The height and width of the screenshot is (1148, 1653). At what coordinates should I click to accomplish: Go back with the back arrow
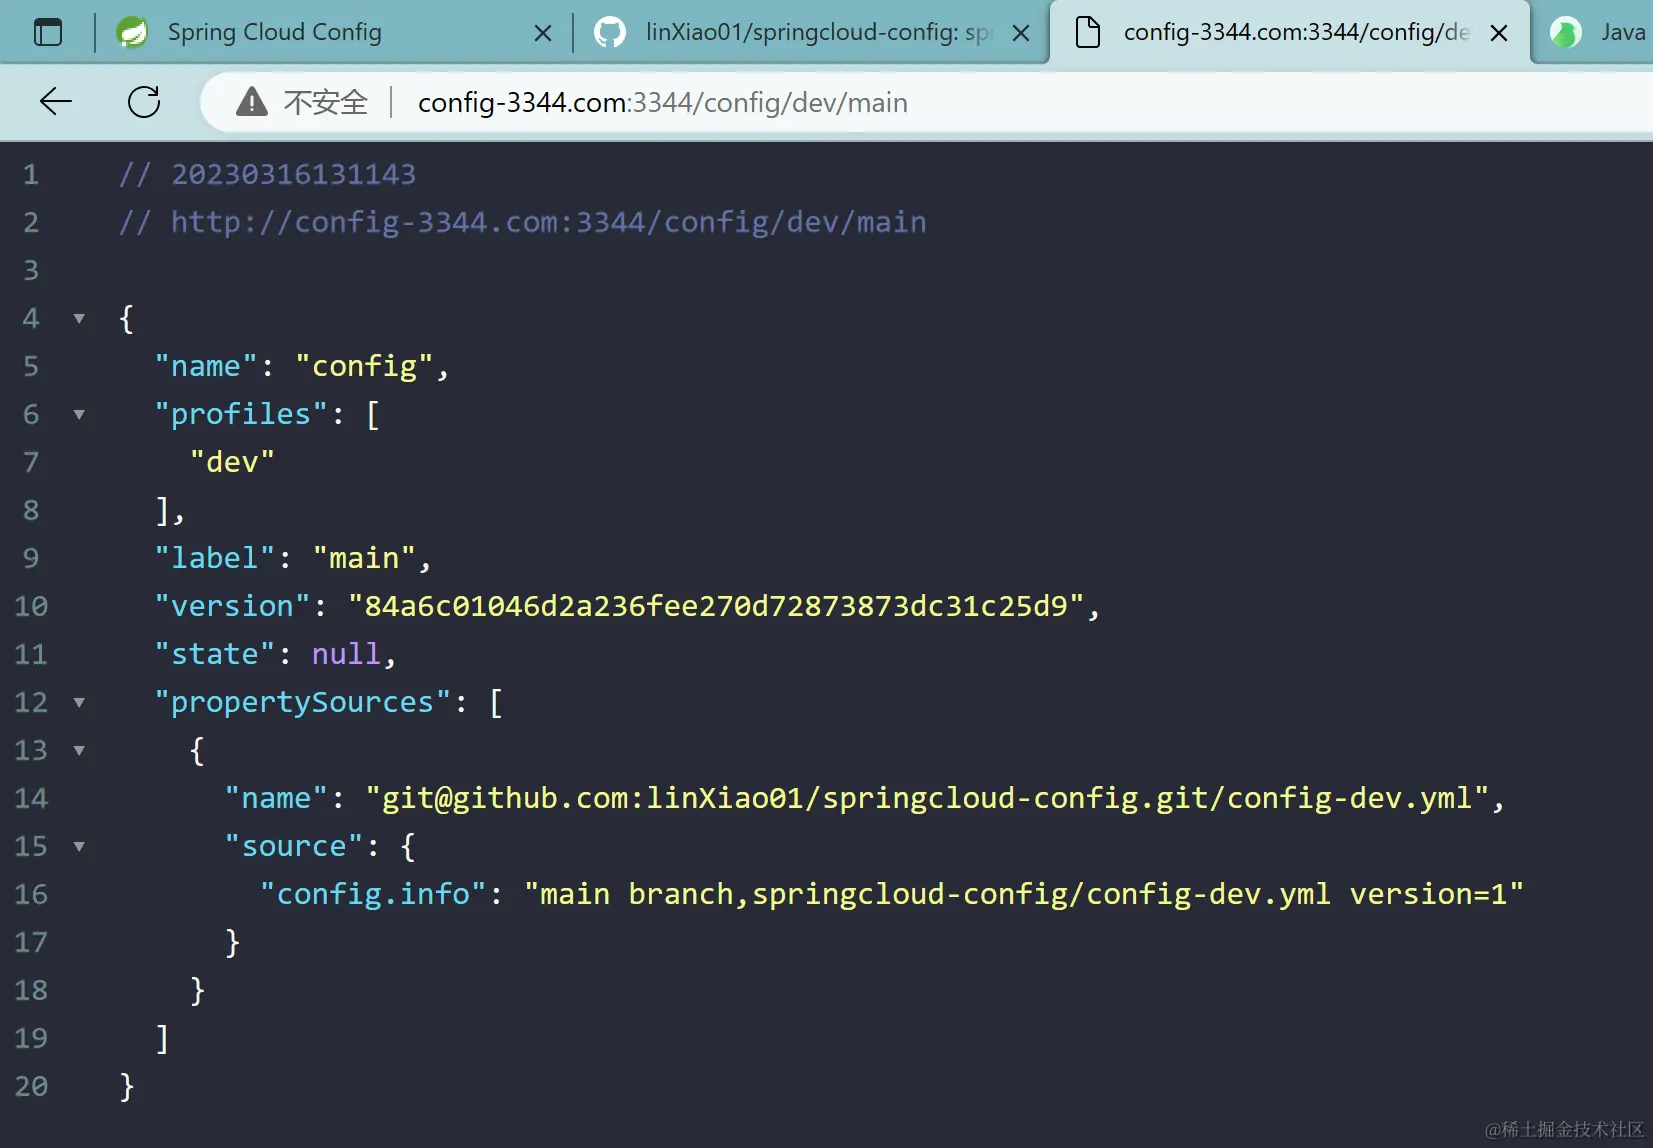coord(56,101)
